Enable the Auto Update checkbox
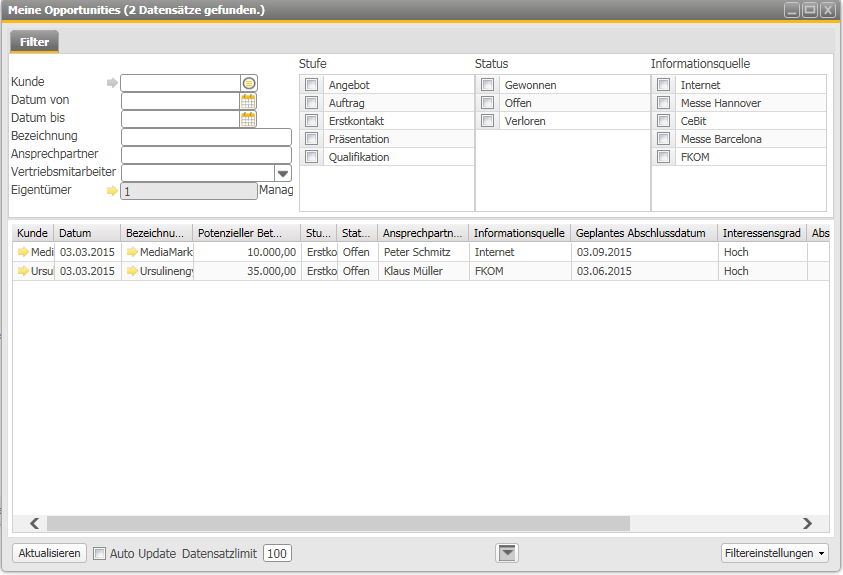843x575 pixels. 99,554
